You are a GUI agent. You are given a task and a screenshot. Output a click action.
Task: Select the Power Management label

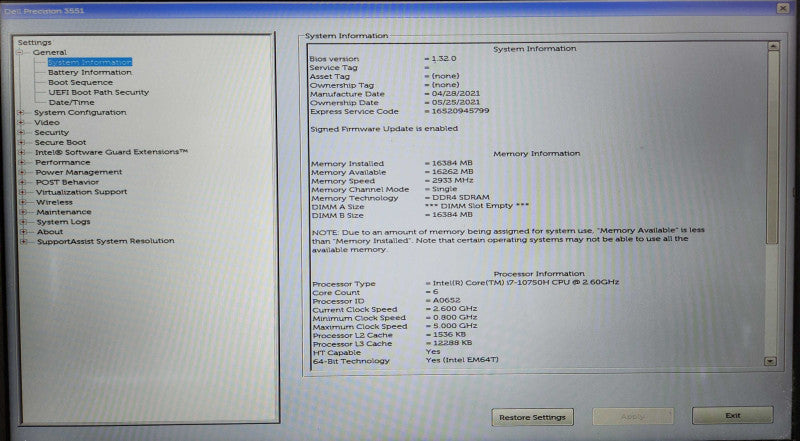coord(79,172)
